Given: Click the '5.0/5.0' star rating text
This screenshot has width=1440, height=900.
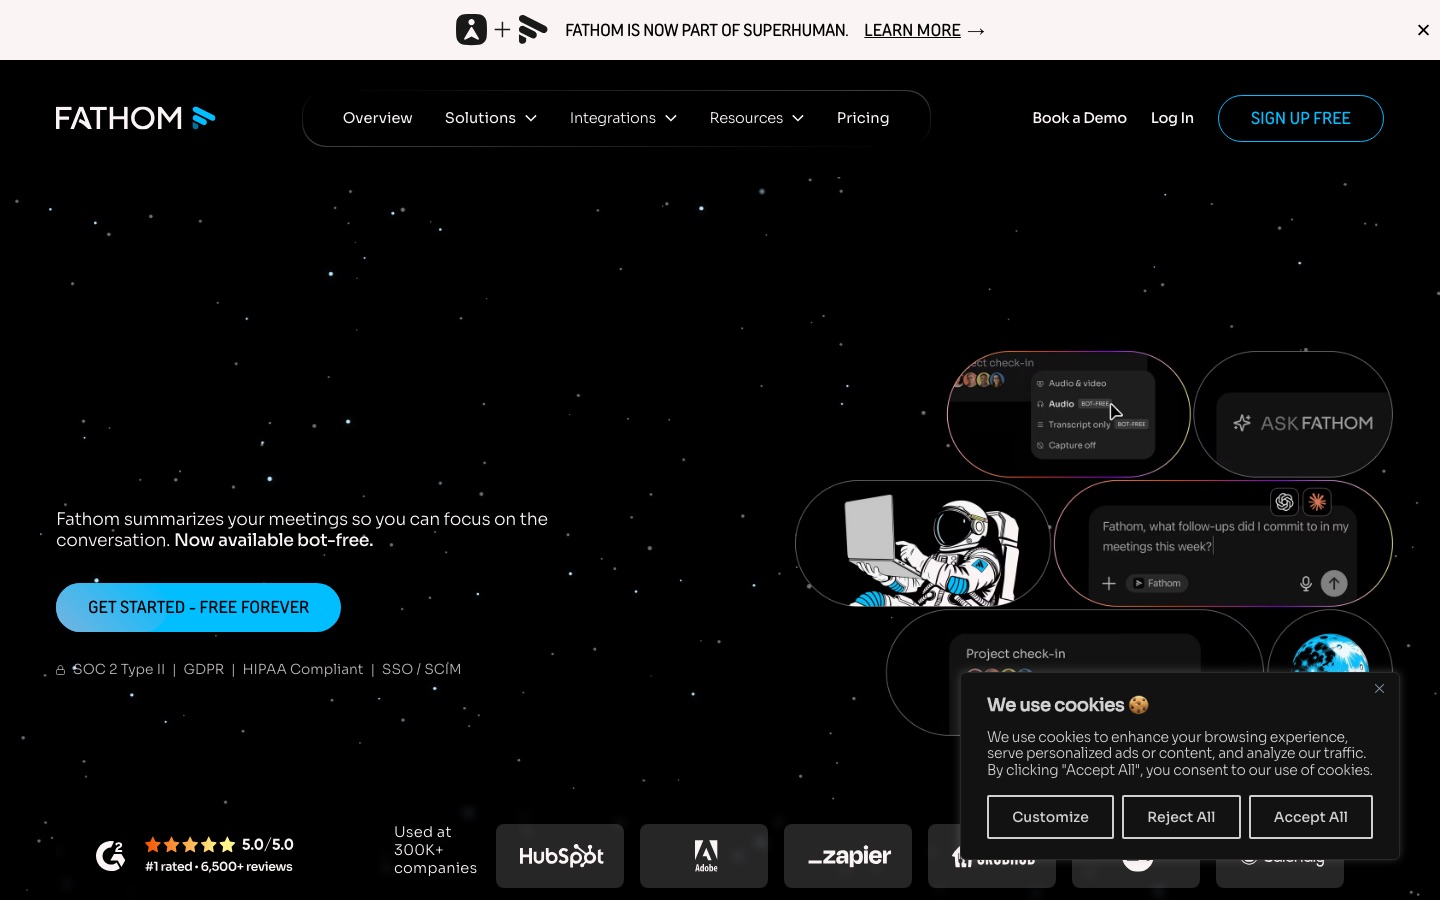Looking at the screenshot, I should (268, 844).
